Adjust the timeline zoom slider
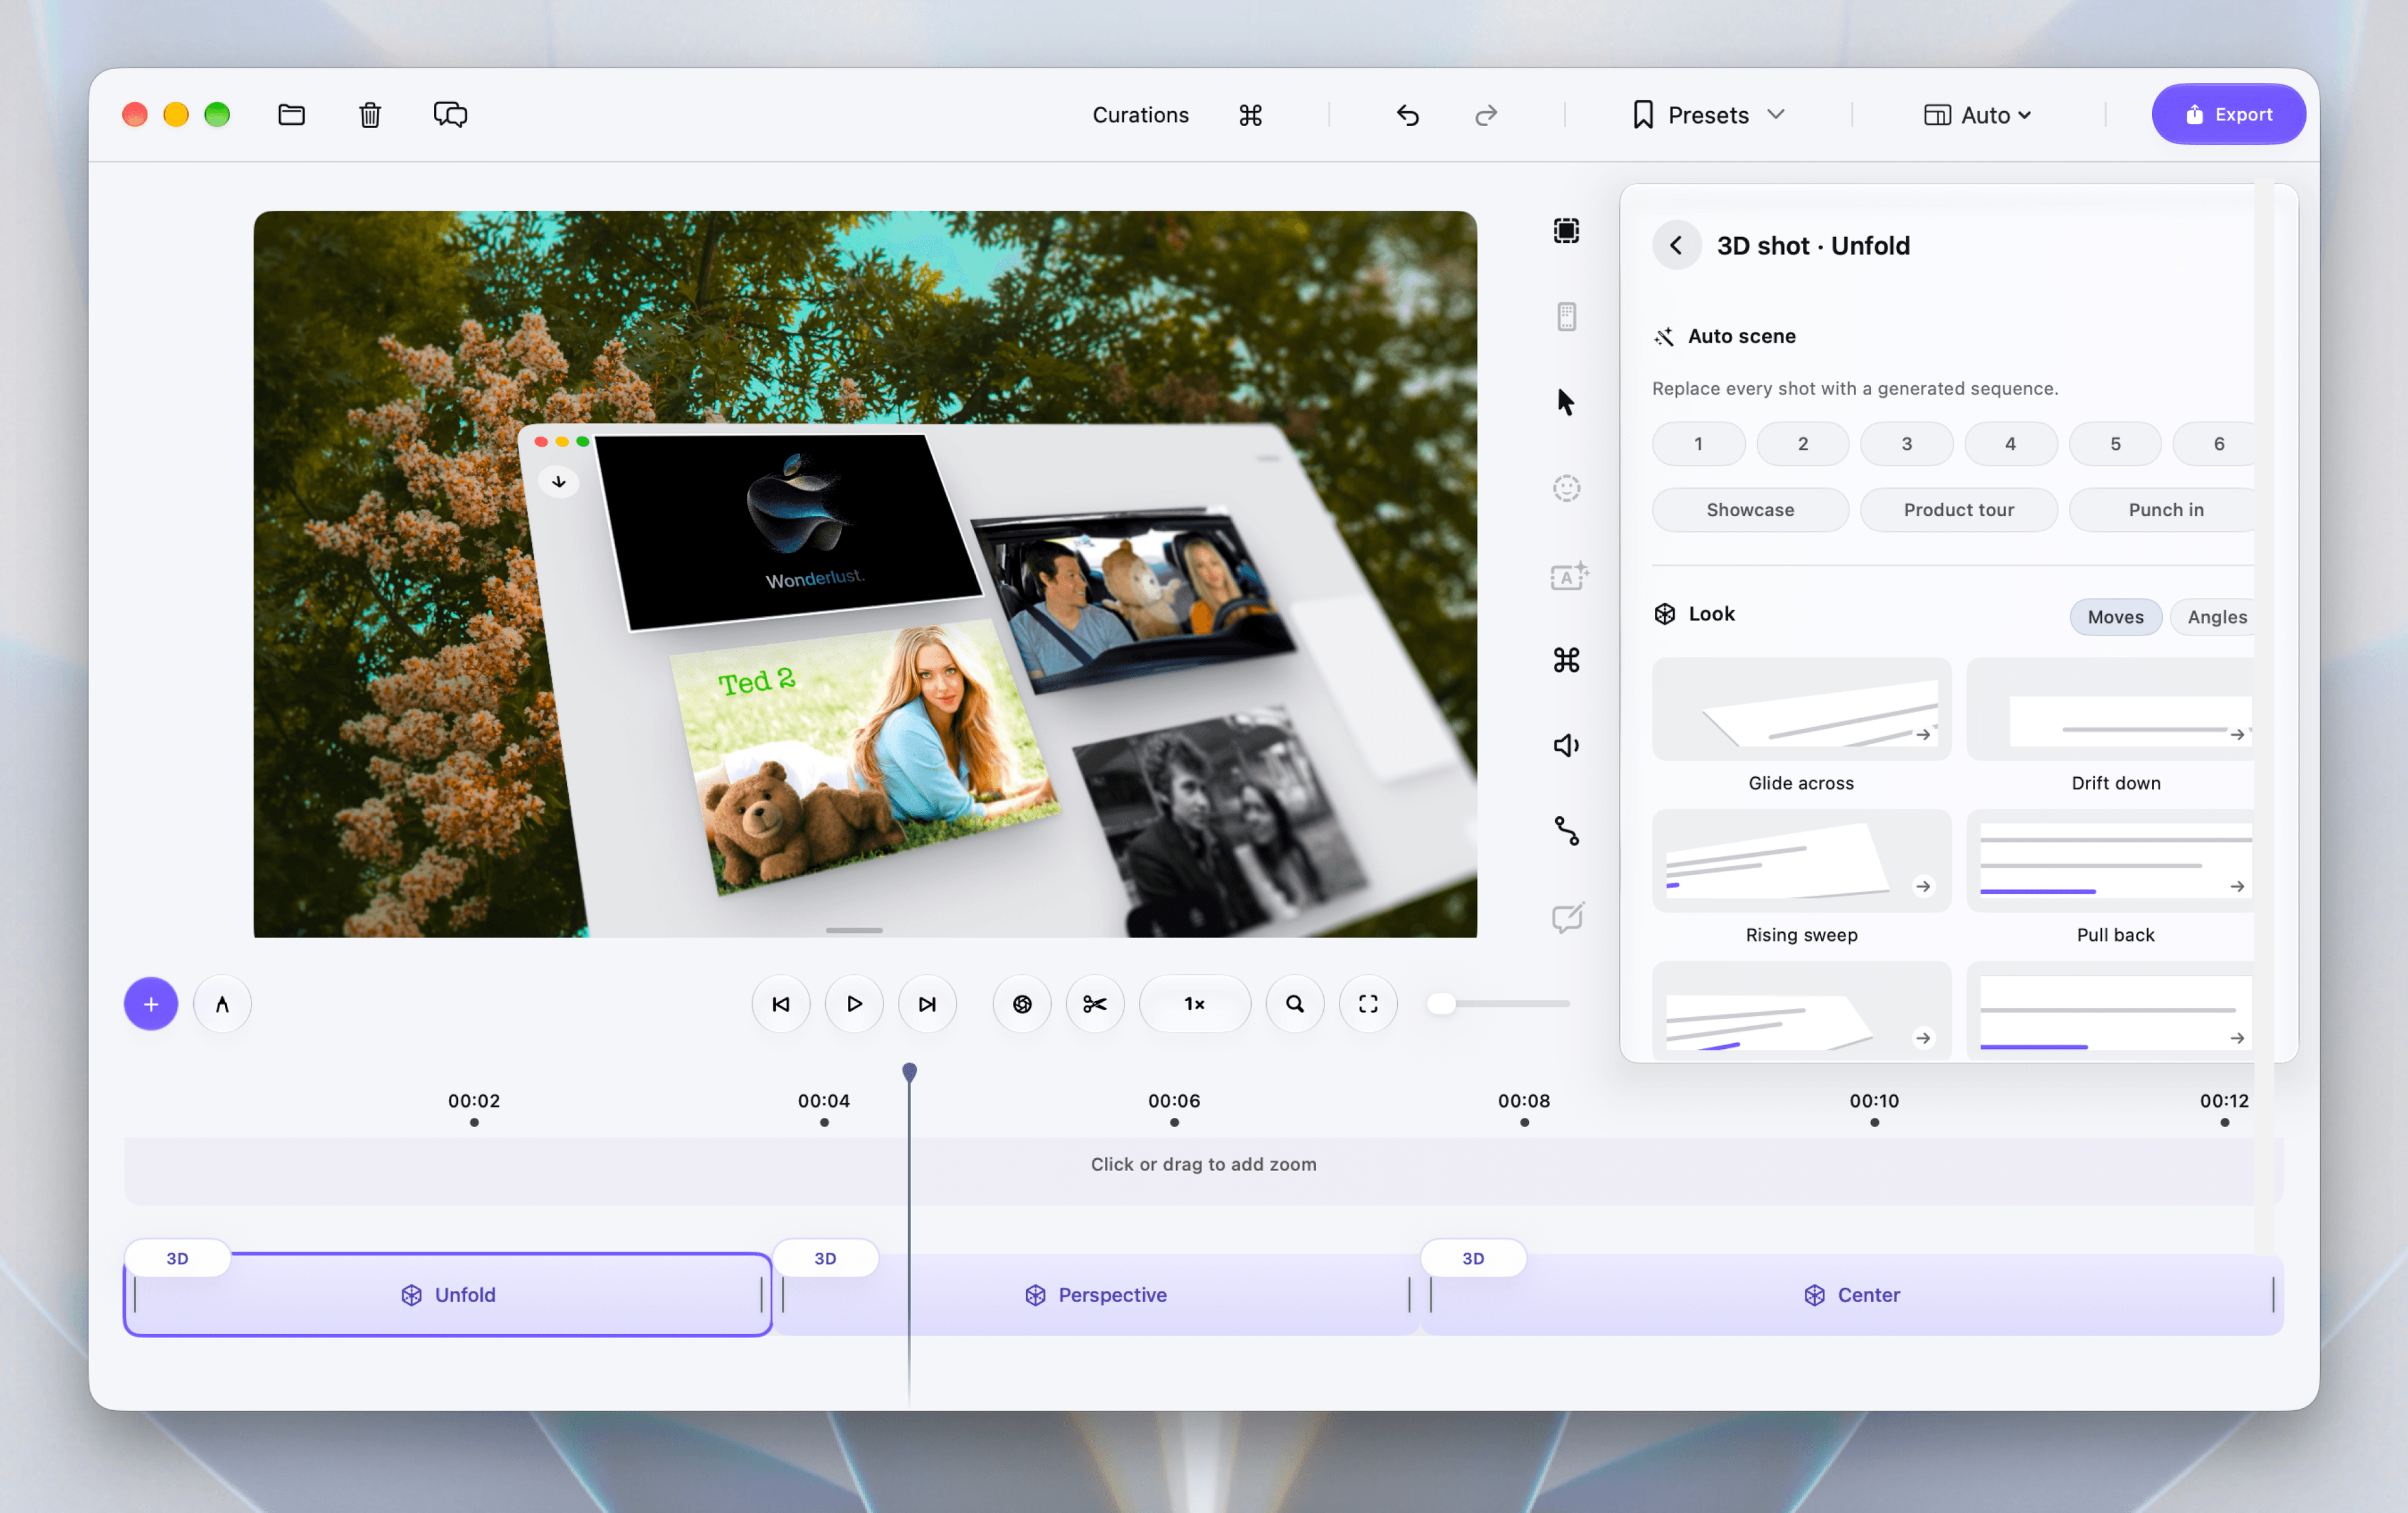 click(x=1497, y=1004)
